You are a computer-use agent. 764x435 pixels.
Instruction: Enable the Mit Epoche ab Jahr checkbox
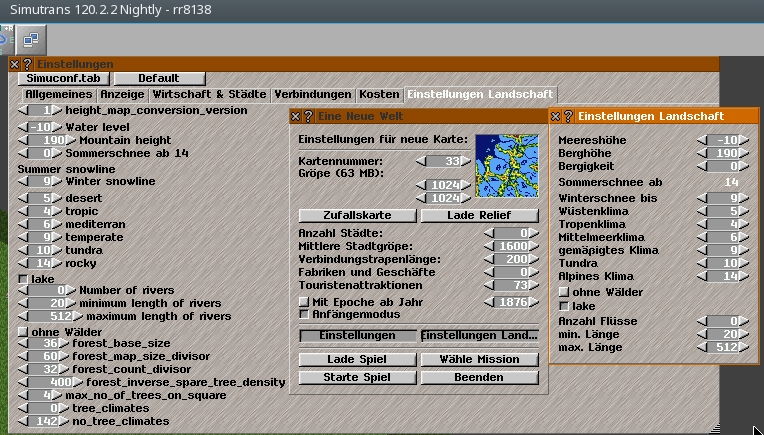304,301
